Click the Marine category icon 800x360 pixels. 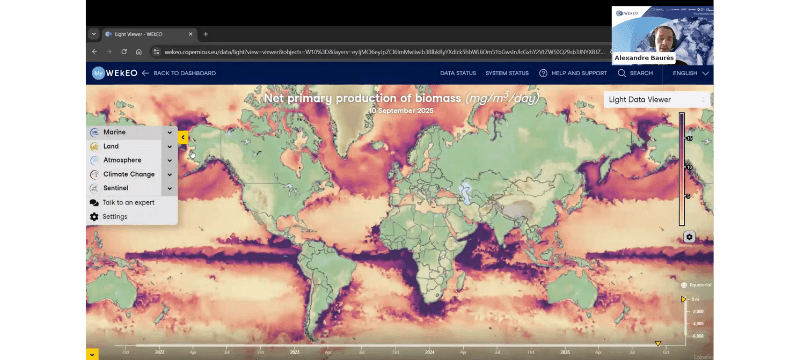click(x=94, y=133)
